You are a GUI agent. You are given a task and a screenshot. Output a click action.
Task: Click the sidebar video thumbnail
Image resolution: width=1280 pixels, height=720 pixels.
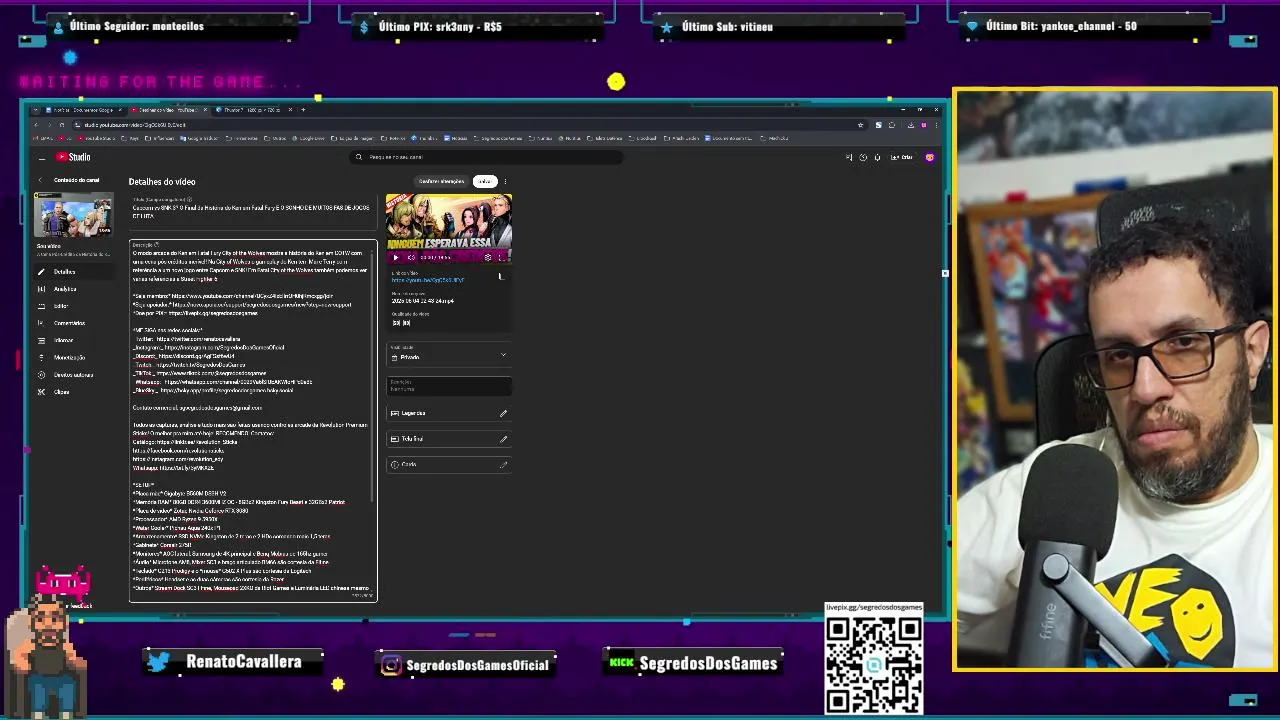(73, 215)
